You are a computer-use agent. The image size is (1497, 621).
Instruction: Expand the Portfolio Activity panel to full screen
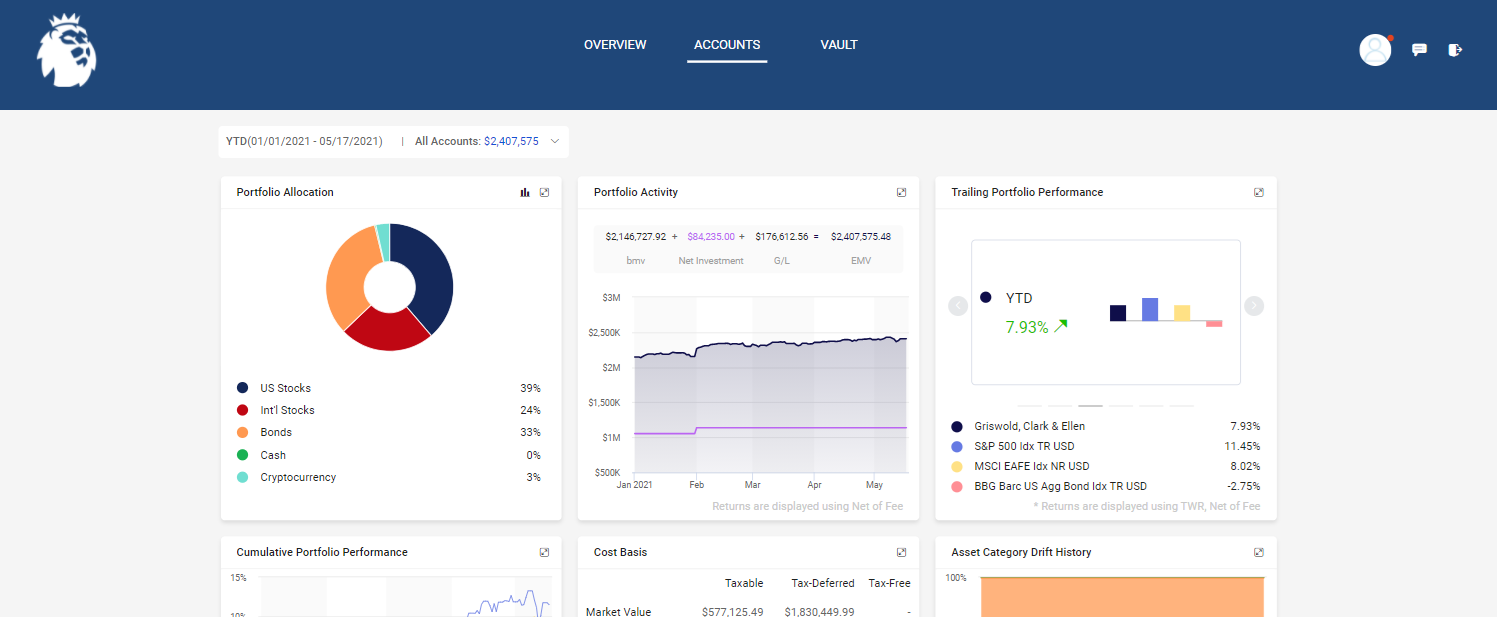pyautogui.click(x=901, y=192)
